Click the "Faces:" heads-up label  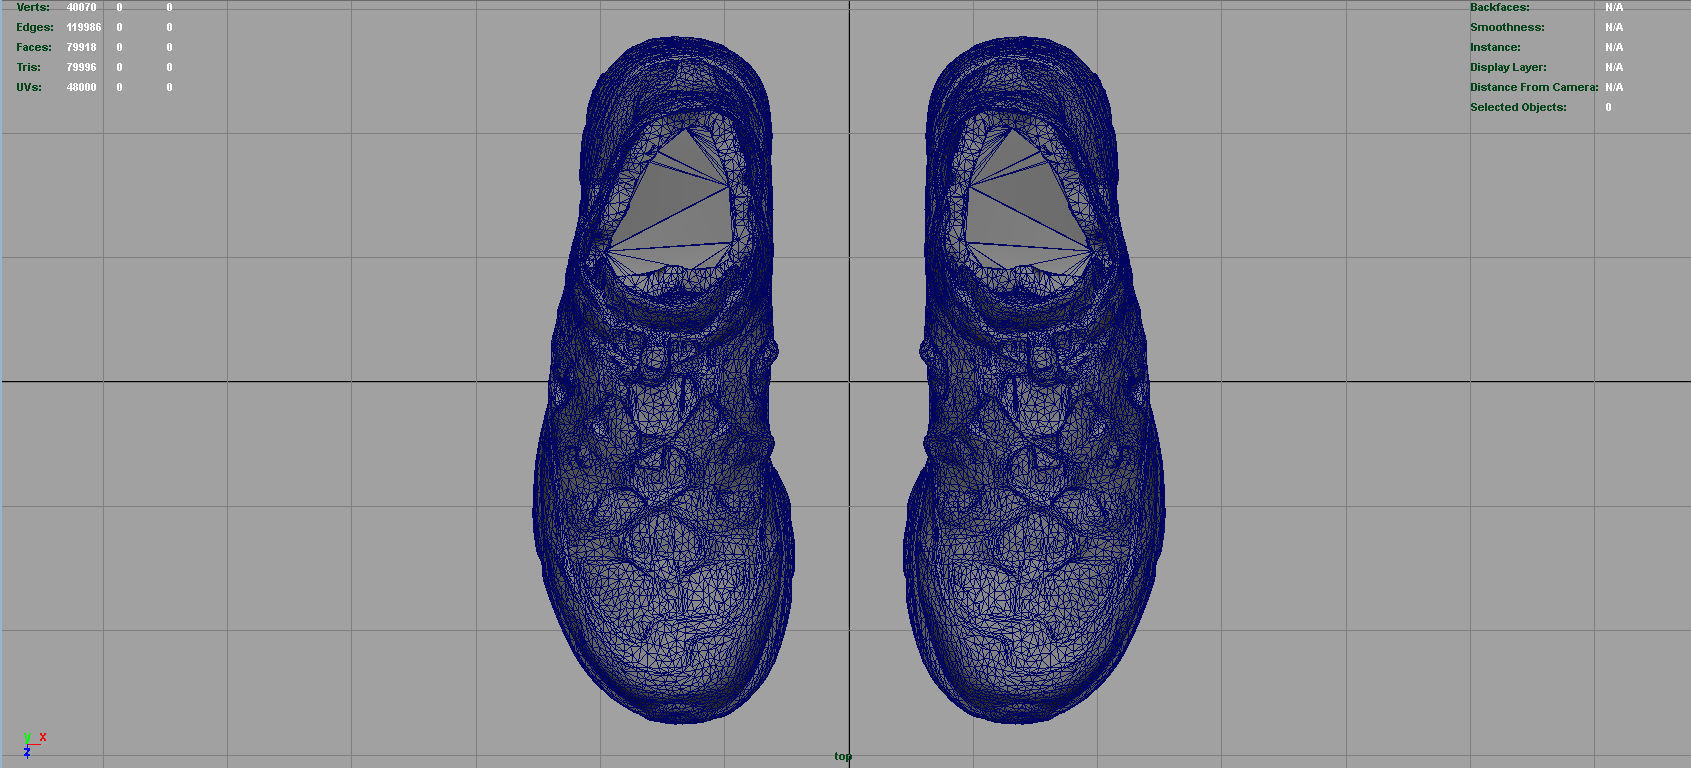click(x=34, y=47)
